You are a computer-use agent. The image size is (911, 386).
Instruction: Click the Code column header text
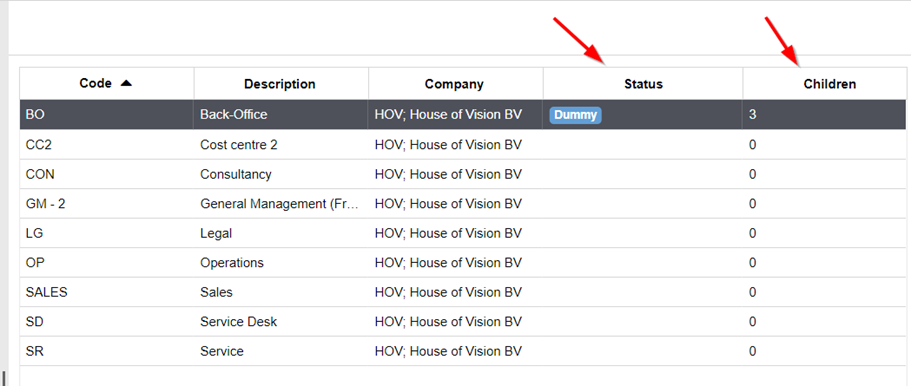(96, 84)
